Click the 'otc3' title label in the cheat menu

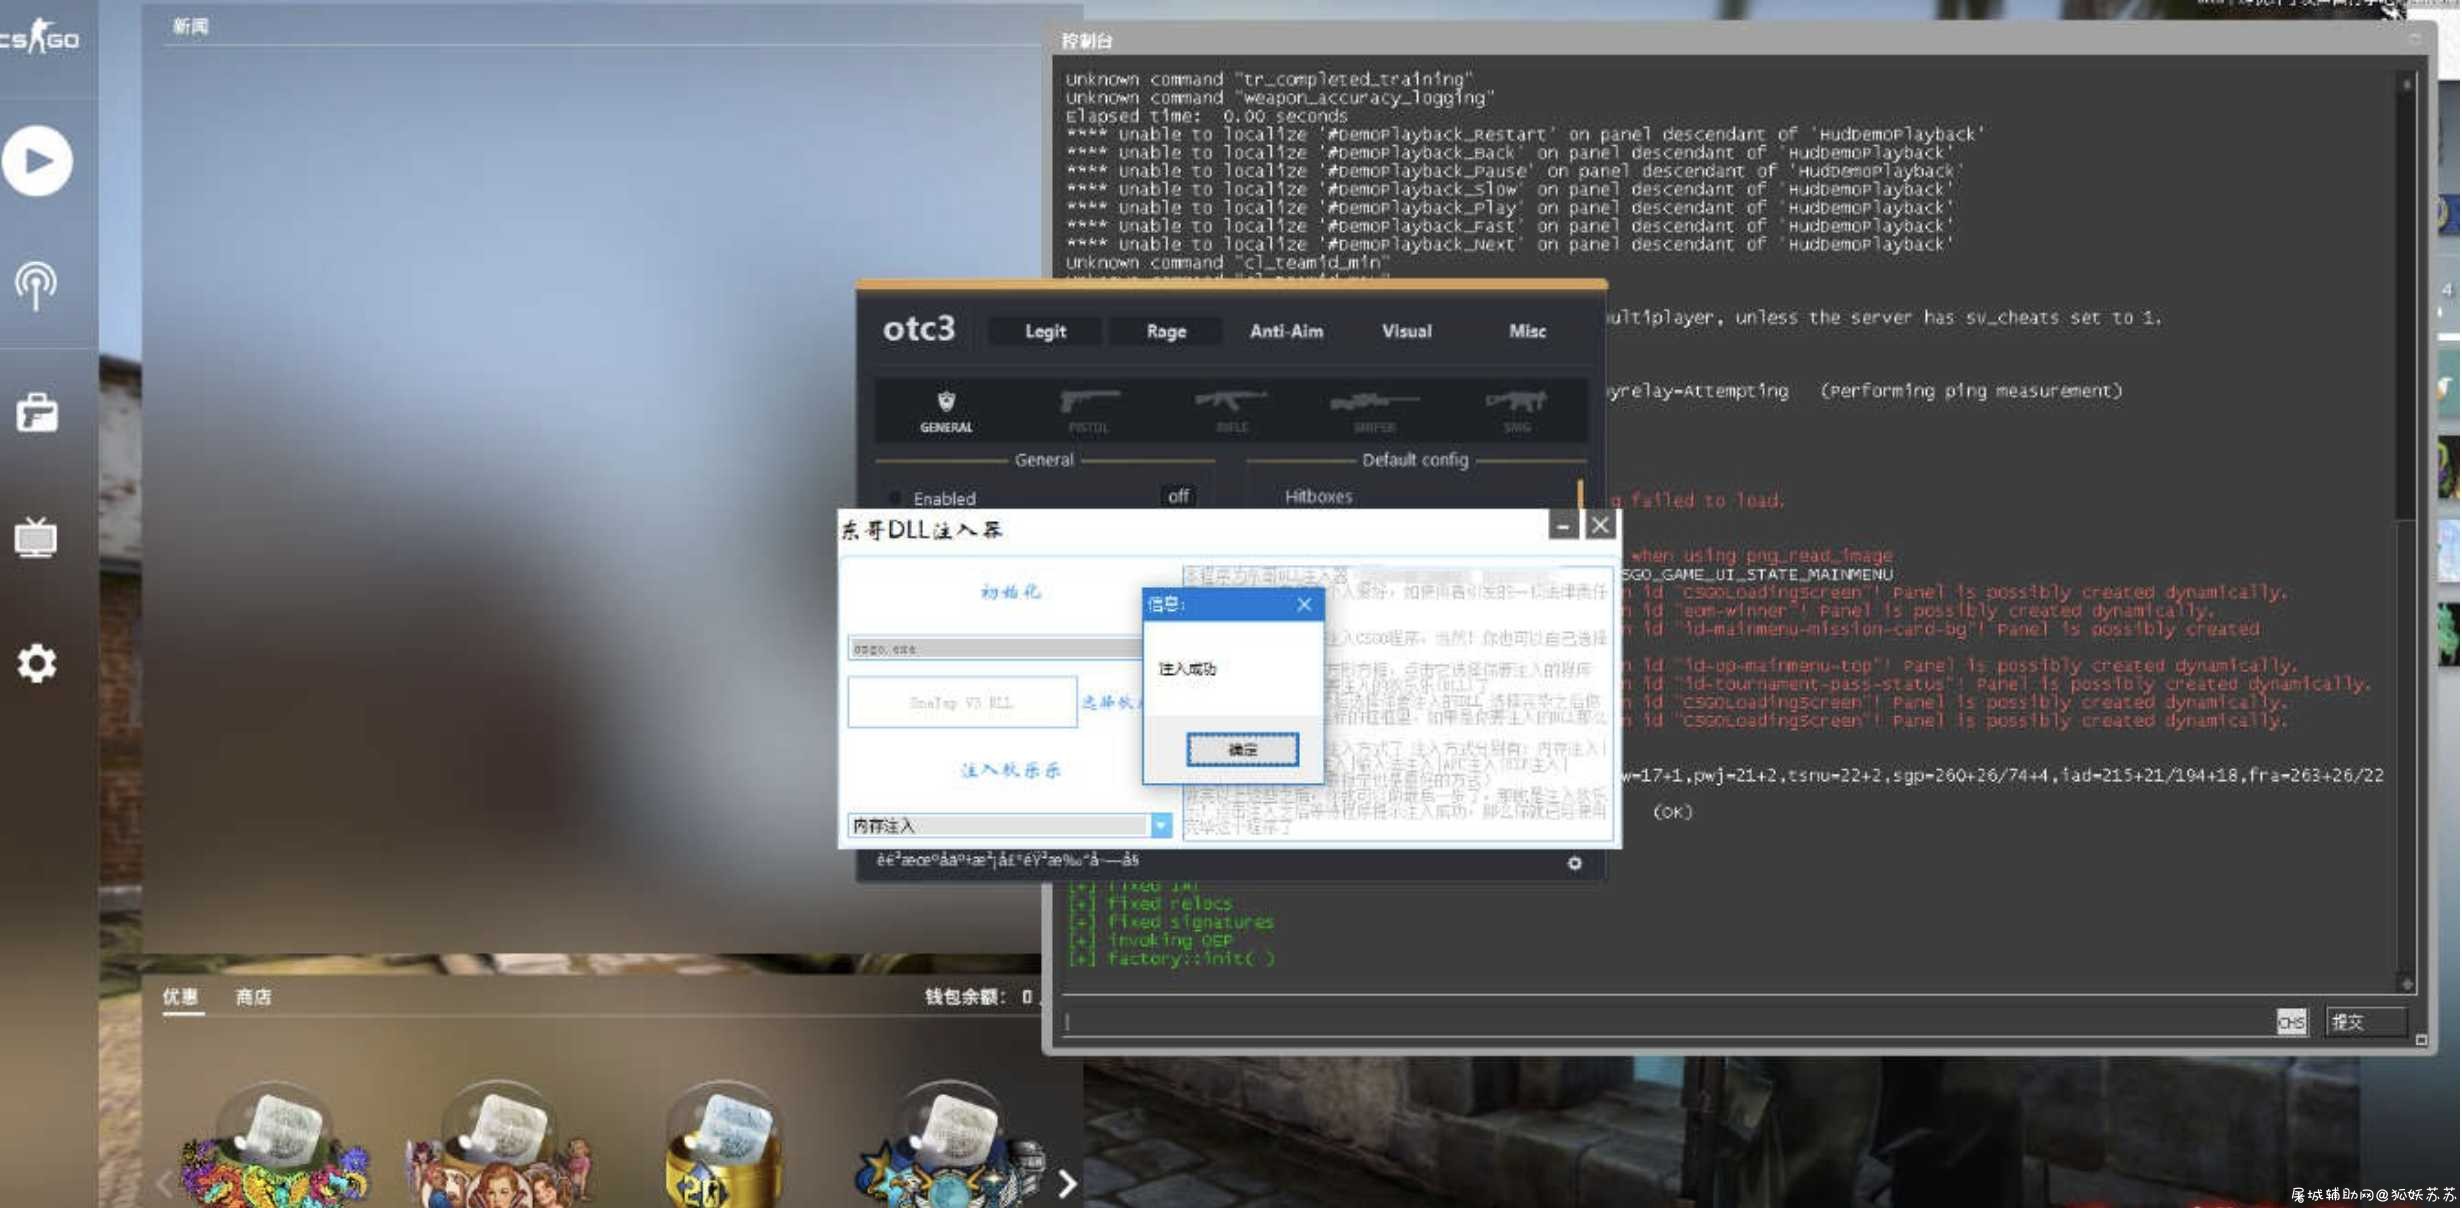(918, 329)
